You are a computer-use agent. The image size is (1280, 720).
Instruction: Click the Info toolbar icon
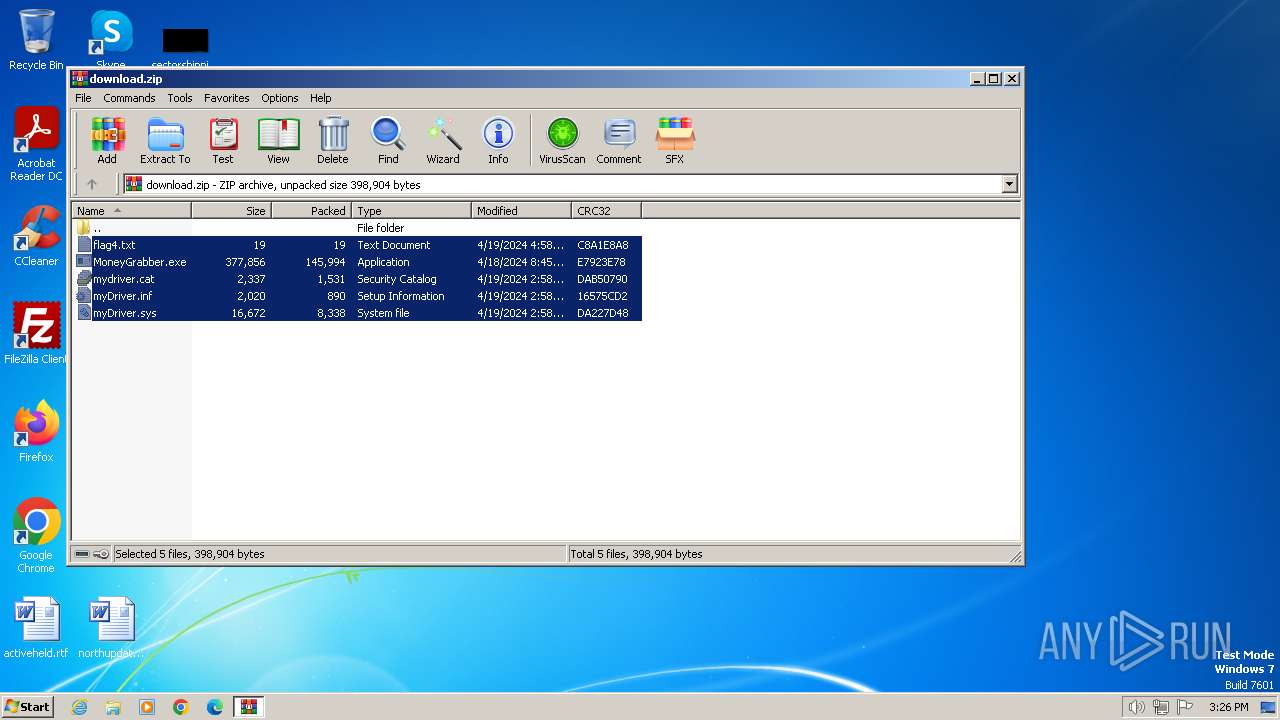pyautogui.click(x=498, y=140)
